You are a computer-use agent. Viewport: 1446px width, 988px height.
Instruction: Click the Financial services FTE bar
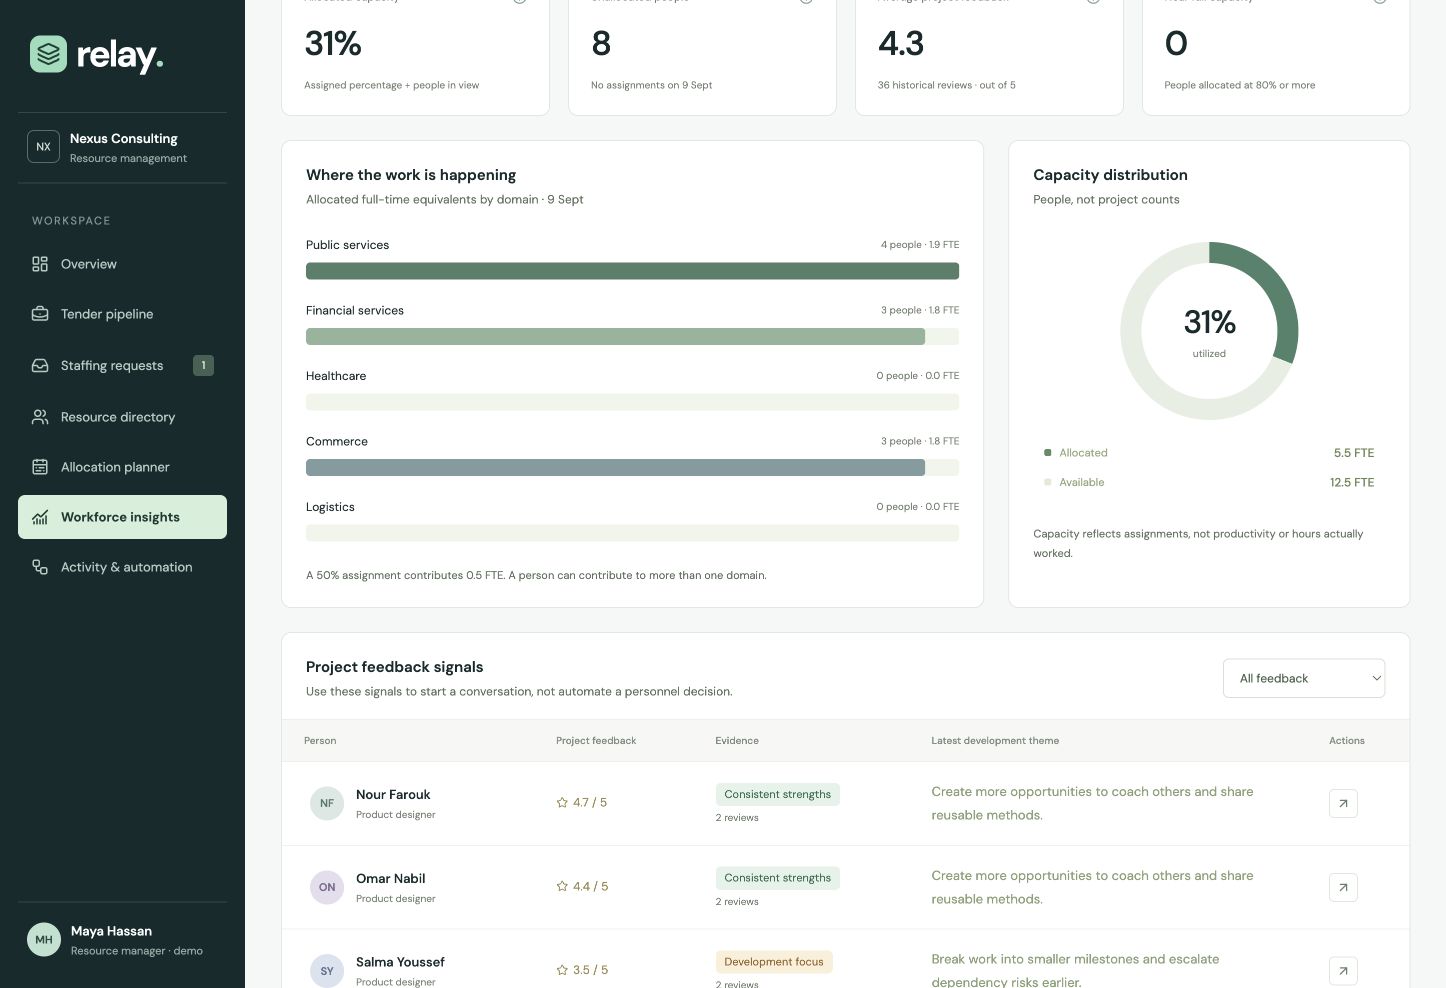pyautogui.click(x=615, y=337)
